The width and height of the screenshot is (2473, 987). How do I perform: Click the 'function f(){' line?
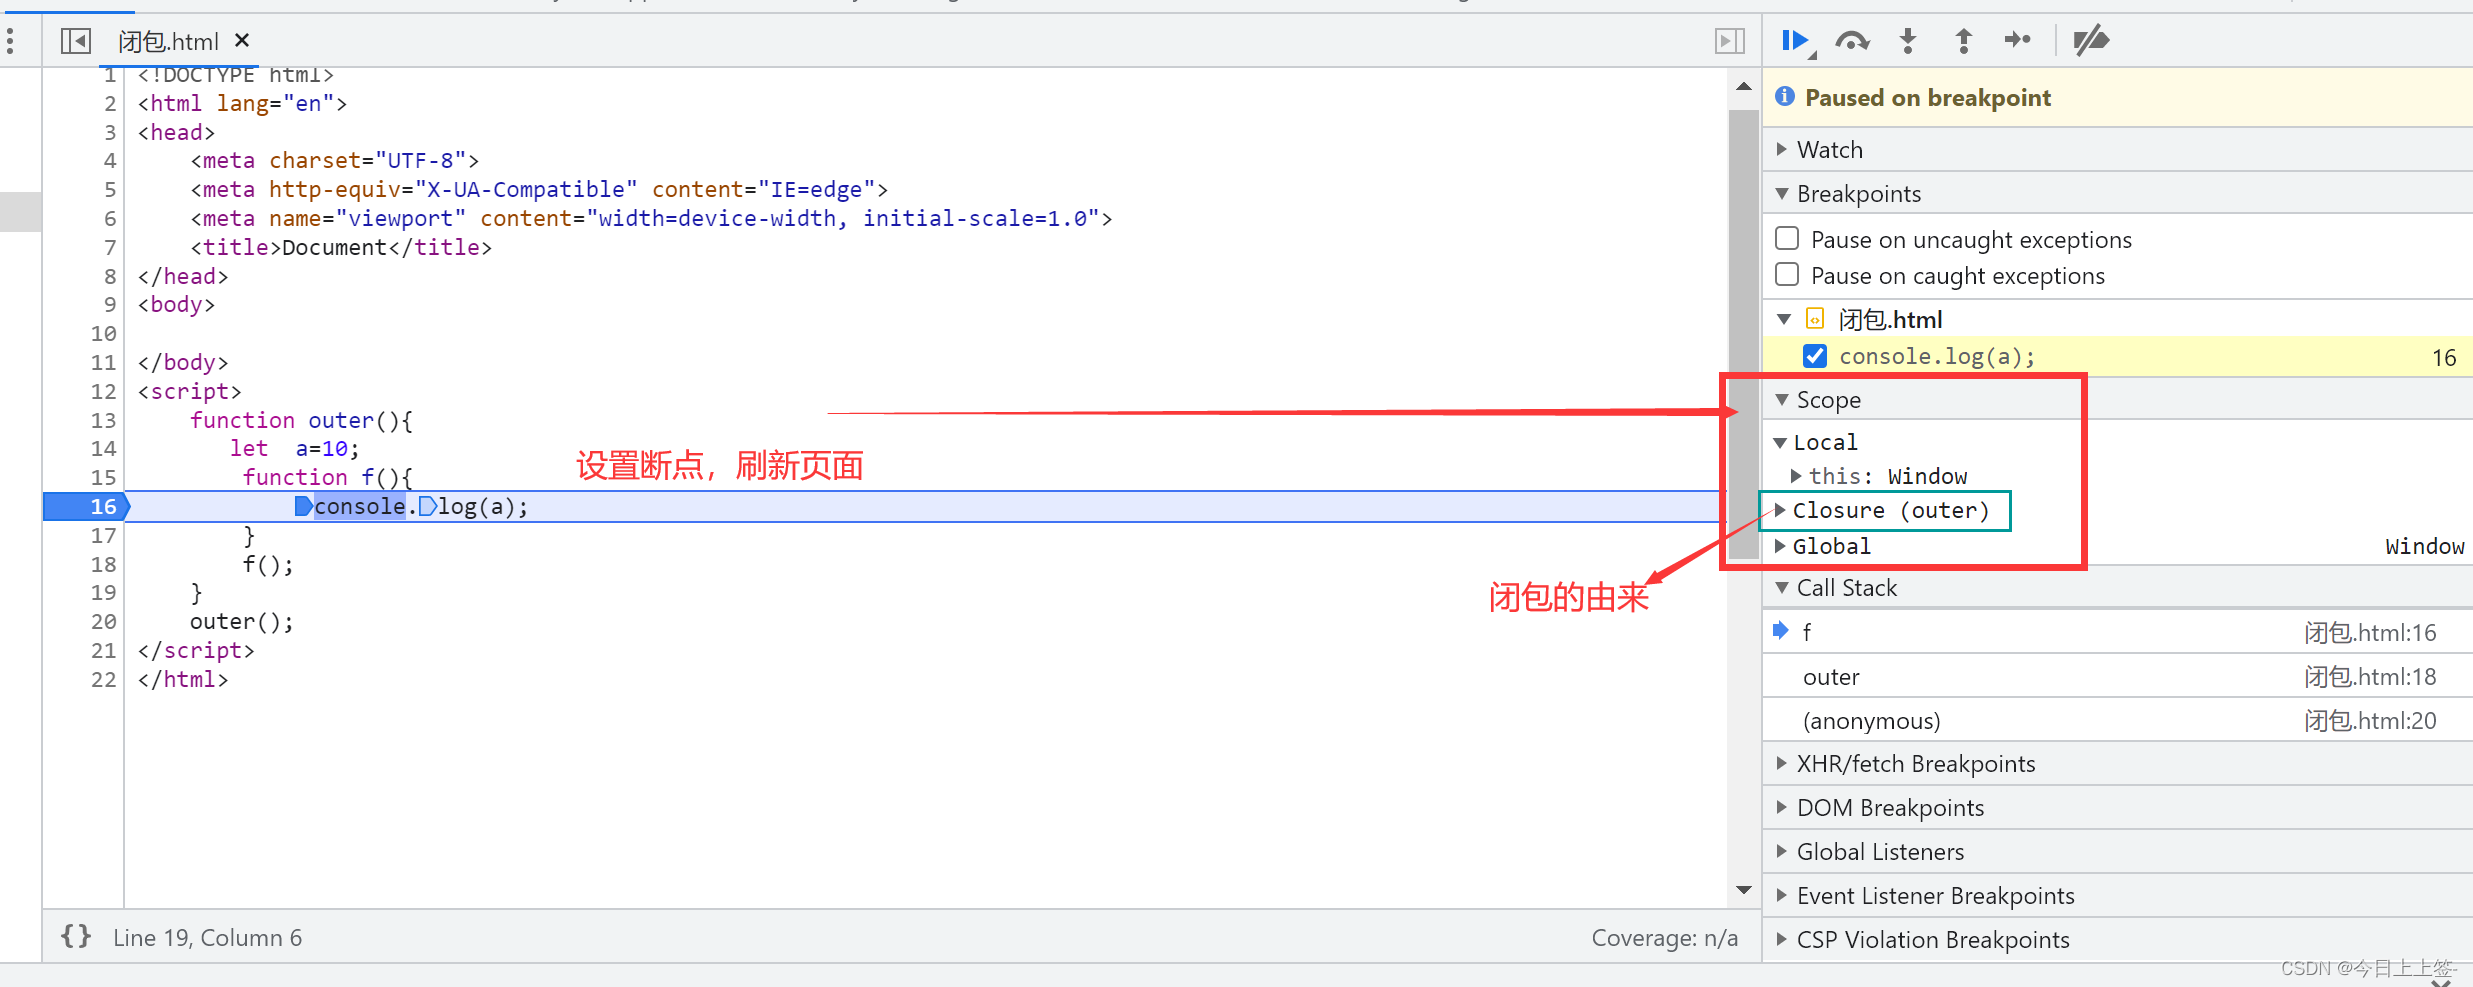[x=327, y=477]
